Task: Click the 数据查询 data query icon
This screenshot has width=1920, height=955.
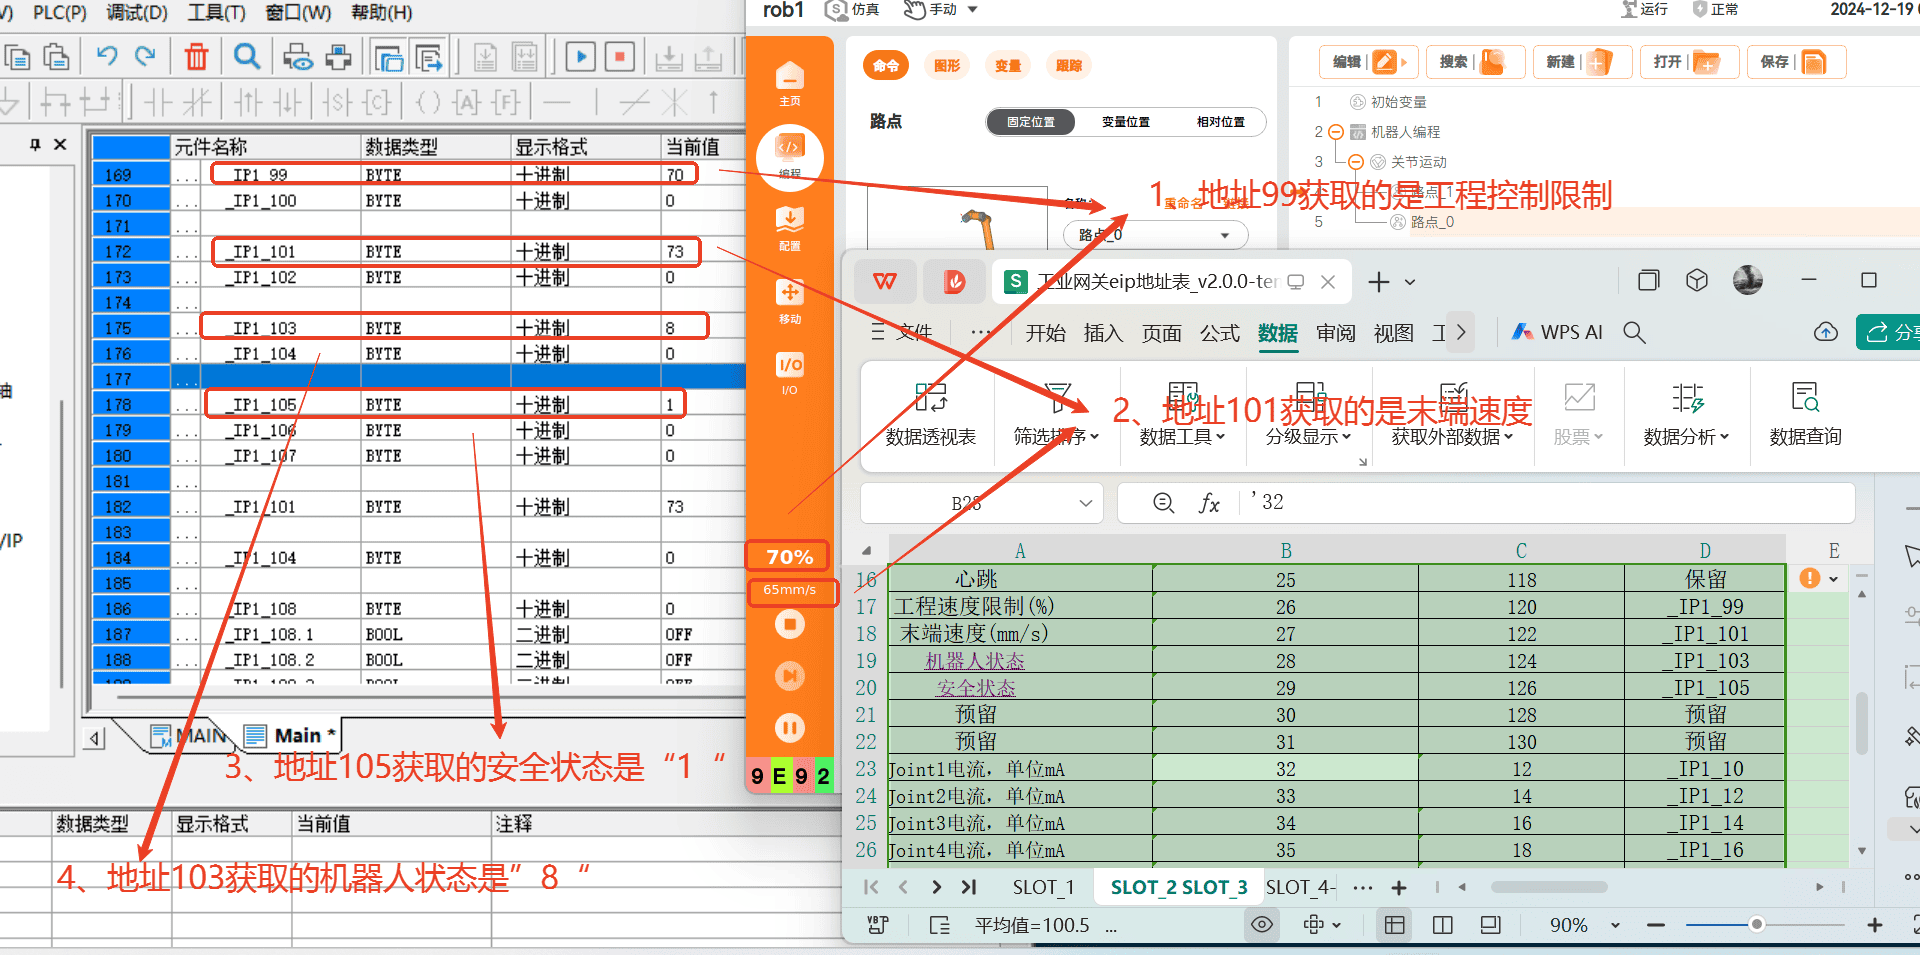Action: (x=1805, y=413)
